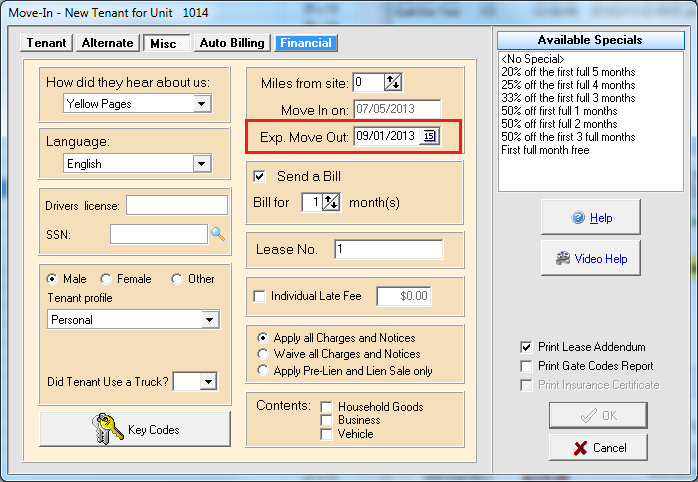This screenshot has height=482, width=698.
Task: Uncheck Print Lease Addendum
Action: pyautogui.click(x=526, y=347)
